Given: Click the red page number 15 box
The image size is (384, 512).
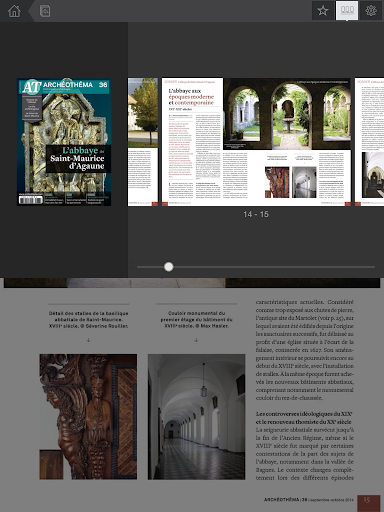Looking at the screenshot, I should (x=368, y=503).
